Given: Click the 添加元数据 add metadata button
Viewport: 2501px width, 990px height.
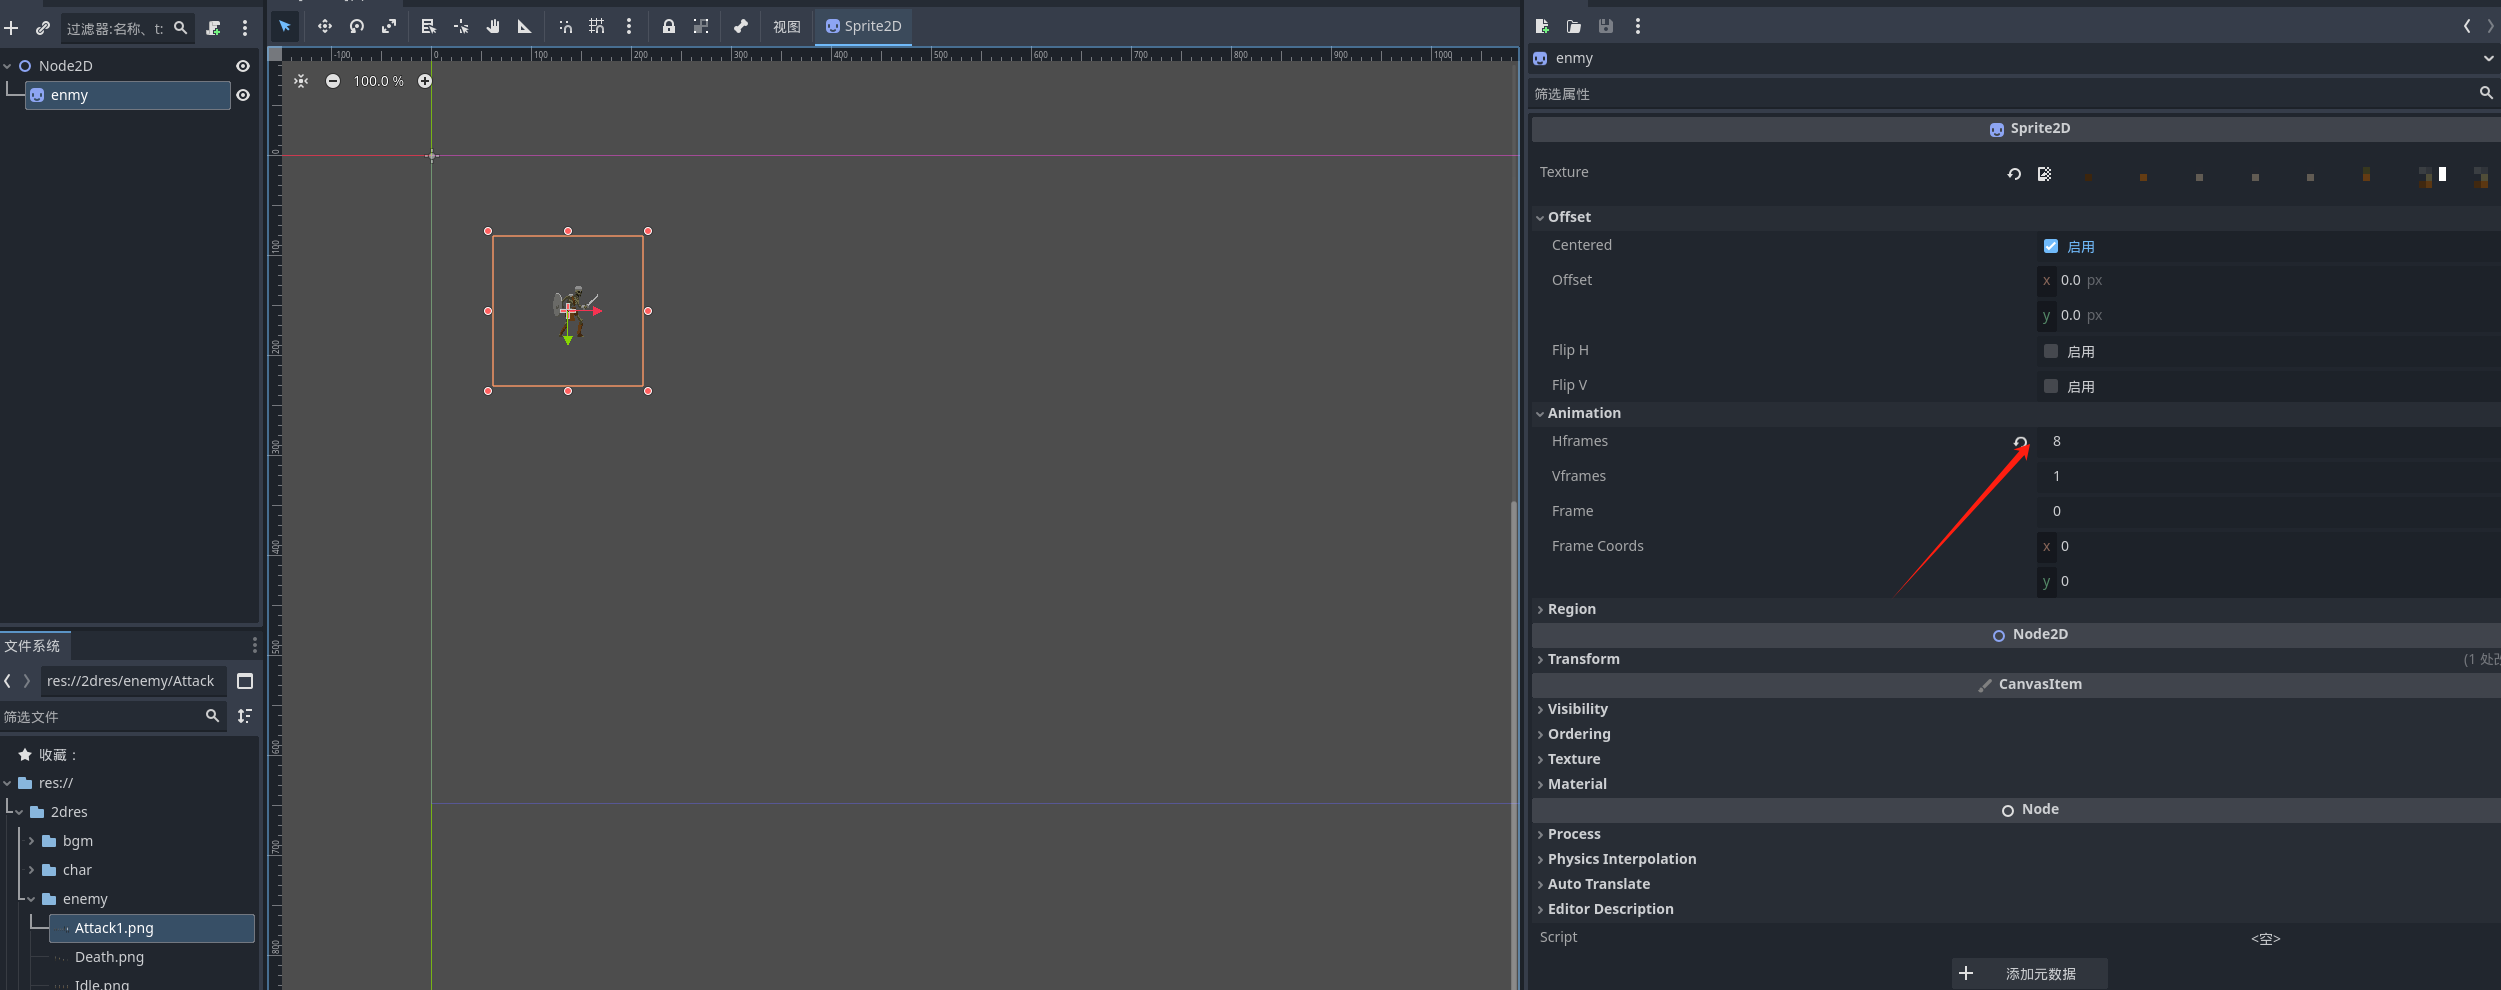Looking at the screenshot, I should click(2029, 974).
